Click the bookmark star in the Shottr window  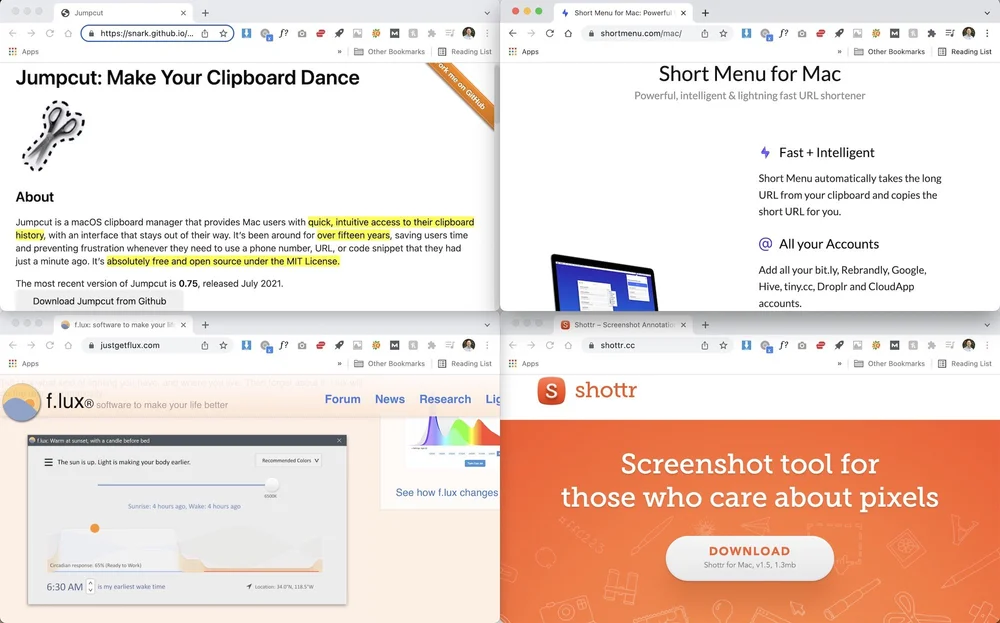(723, 345)
